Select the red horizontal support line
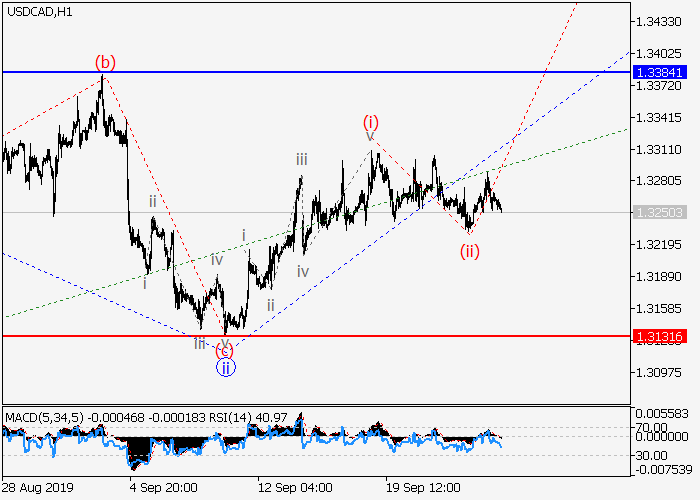700x500 pixels. 400,336
